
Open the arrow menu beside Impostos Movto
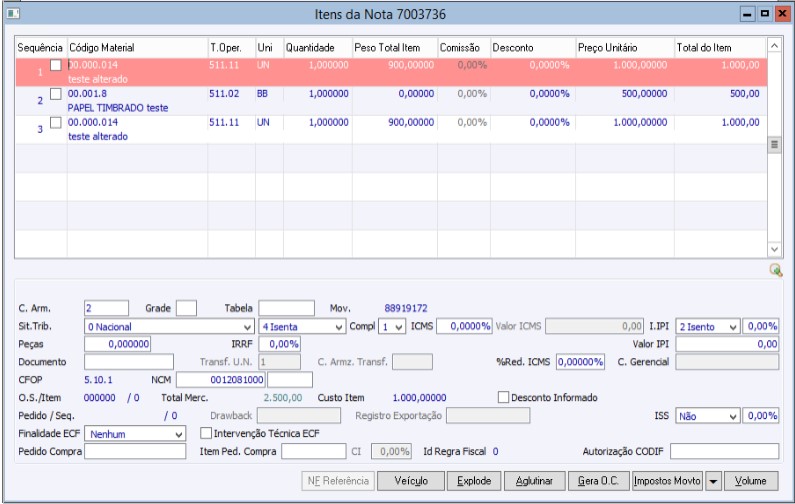(713, 481)
